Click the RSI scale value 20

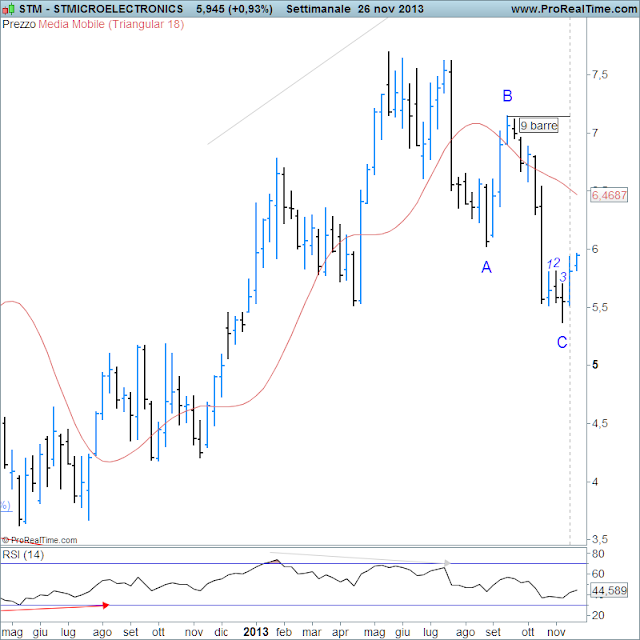pos(598,615)
